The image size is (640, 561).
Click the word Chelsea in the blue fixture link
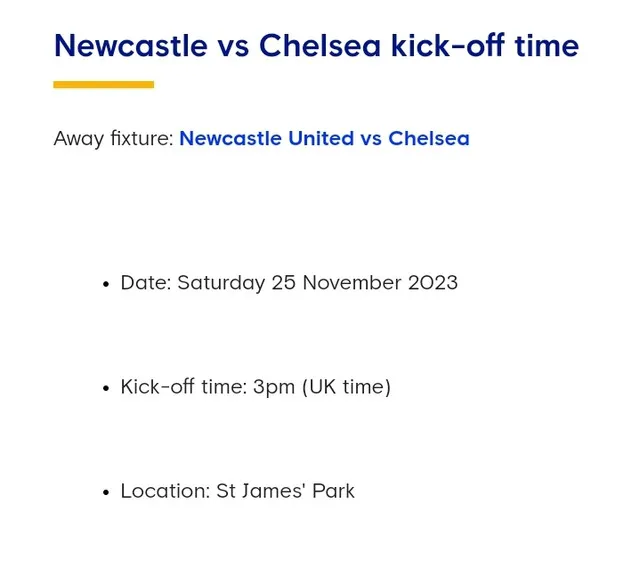pos(429,138)
